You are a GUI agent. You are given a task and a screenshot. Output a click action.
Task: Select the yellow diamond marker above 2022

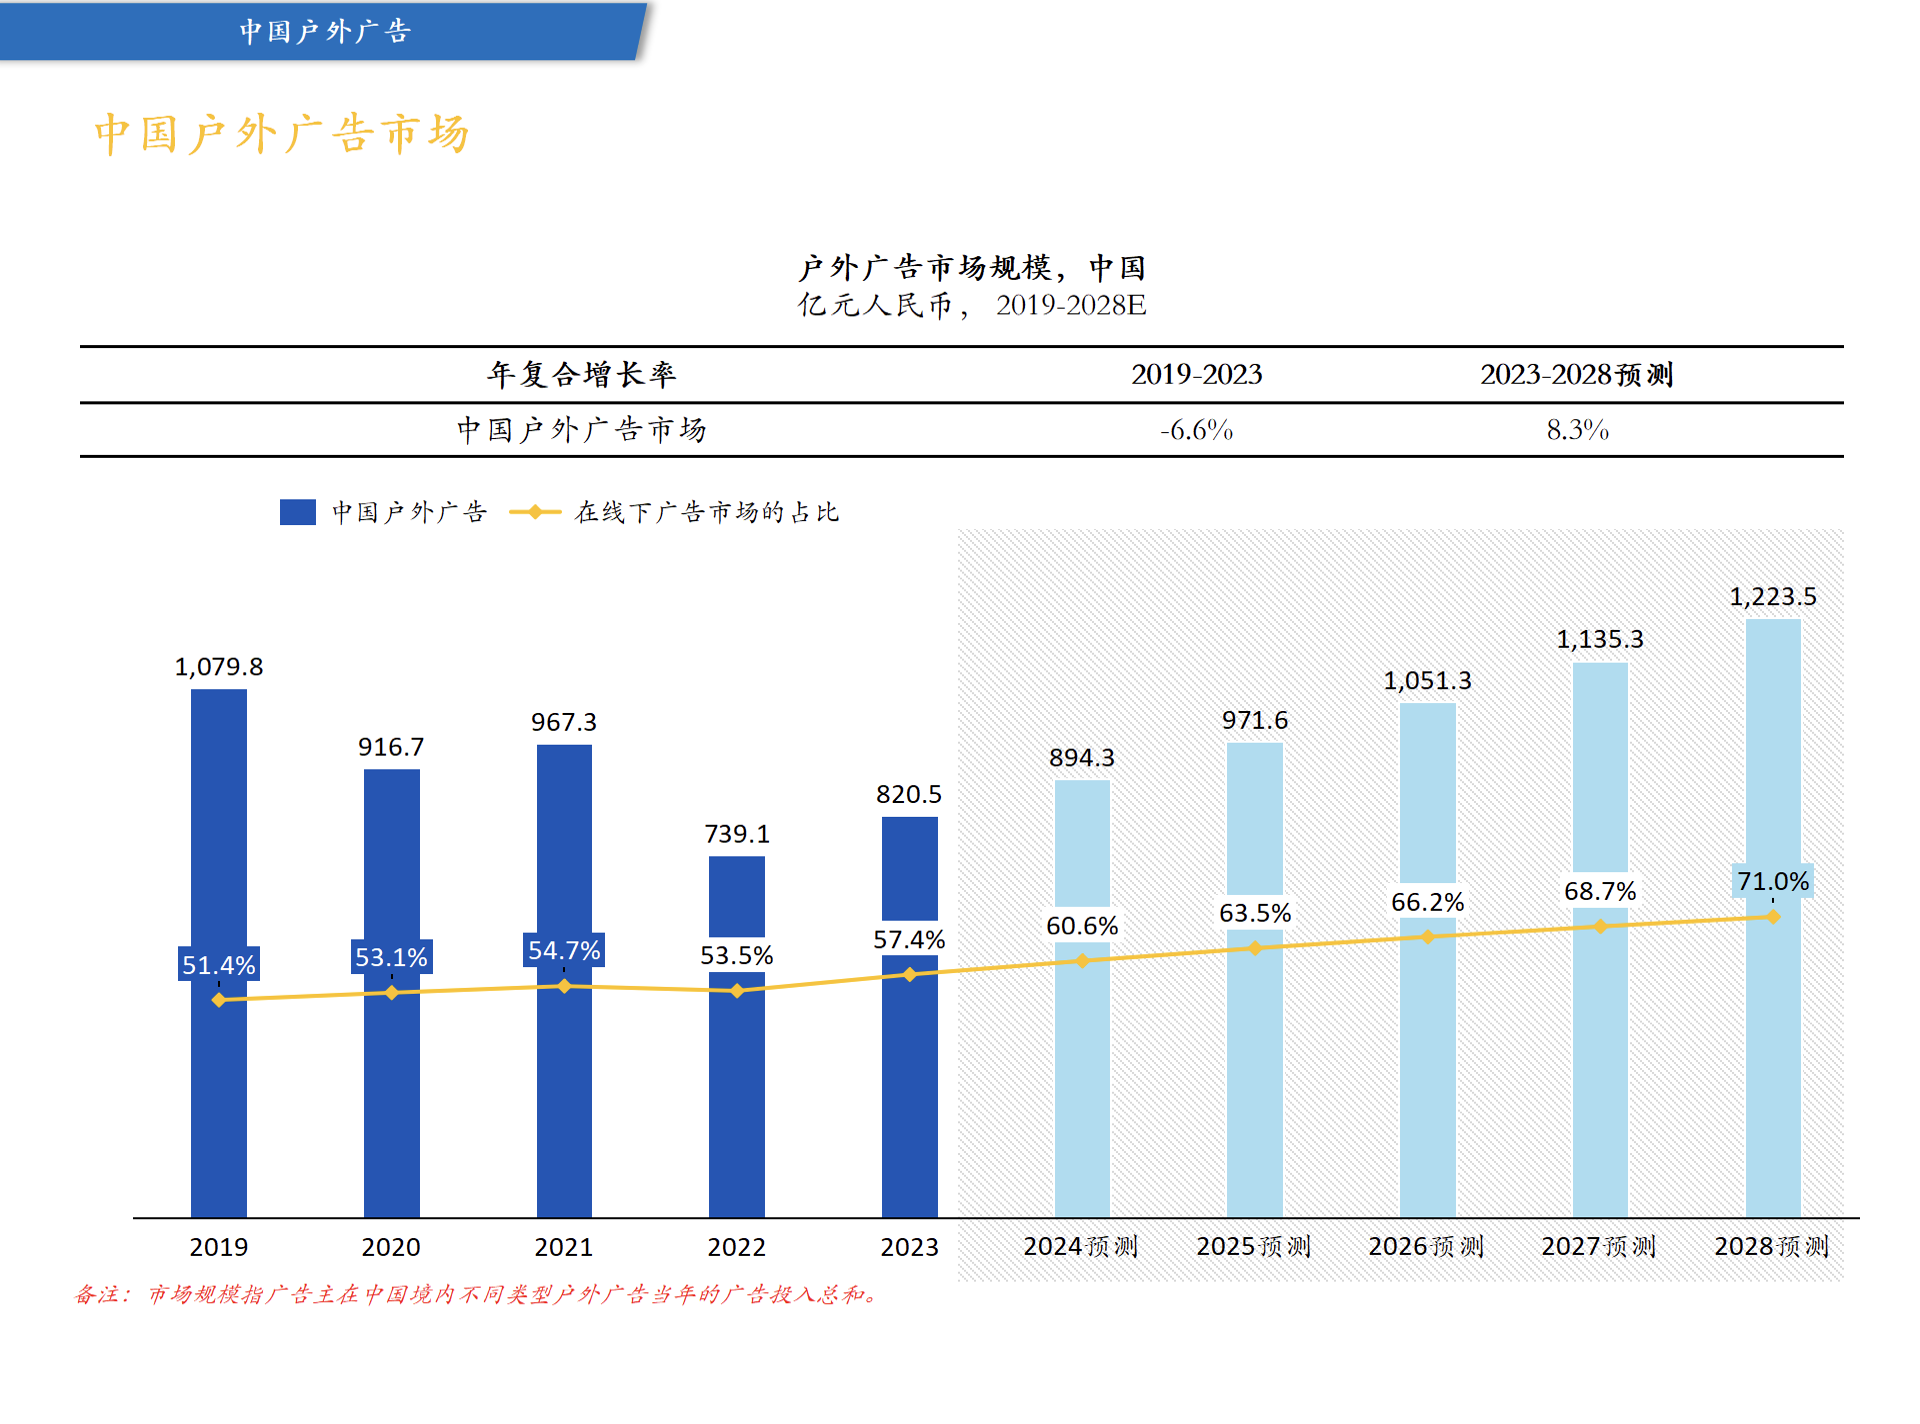(737, 991)
